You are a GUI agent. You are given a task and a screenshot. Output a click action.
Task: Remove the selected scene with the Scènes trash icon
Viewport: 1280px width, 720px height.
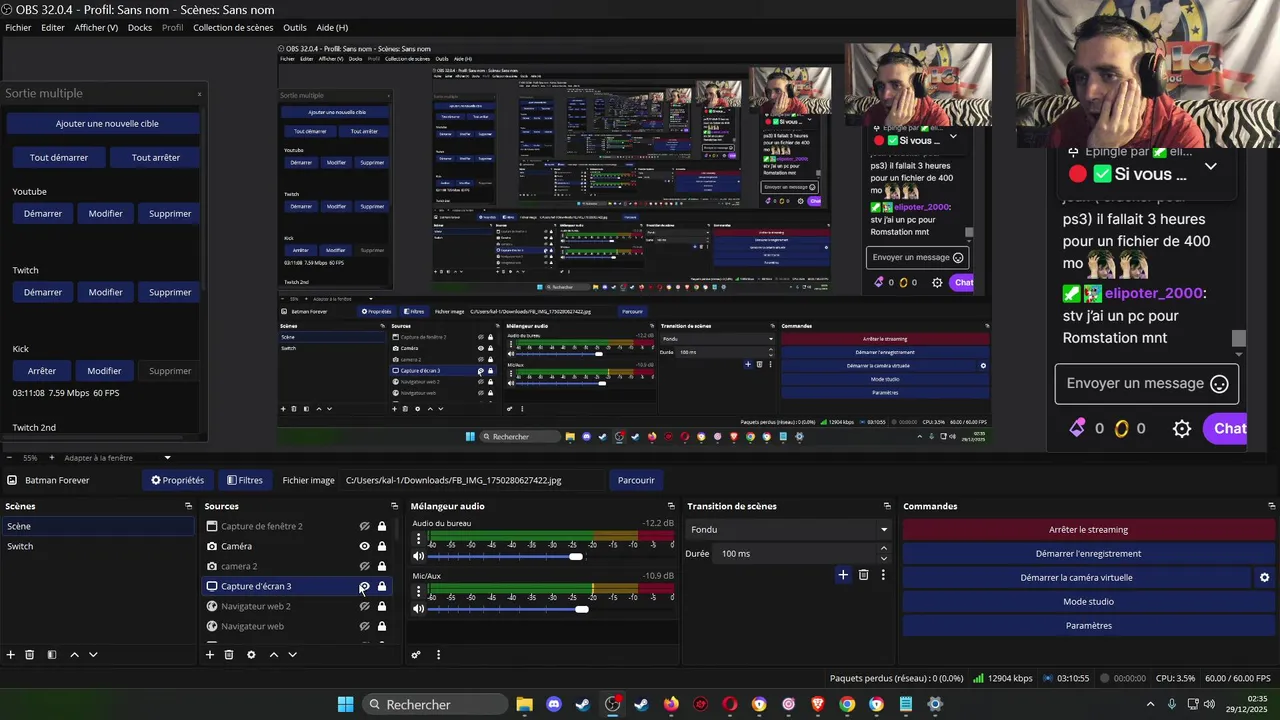tap(30, 655)
